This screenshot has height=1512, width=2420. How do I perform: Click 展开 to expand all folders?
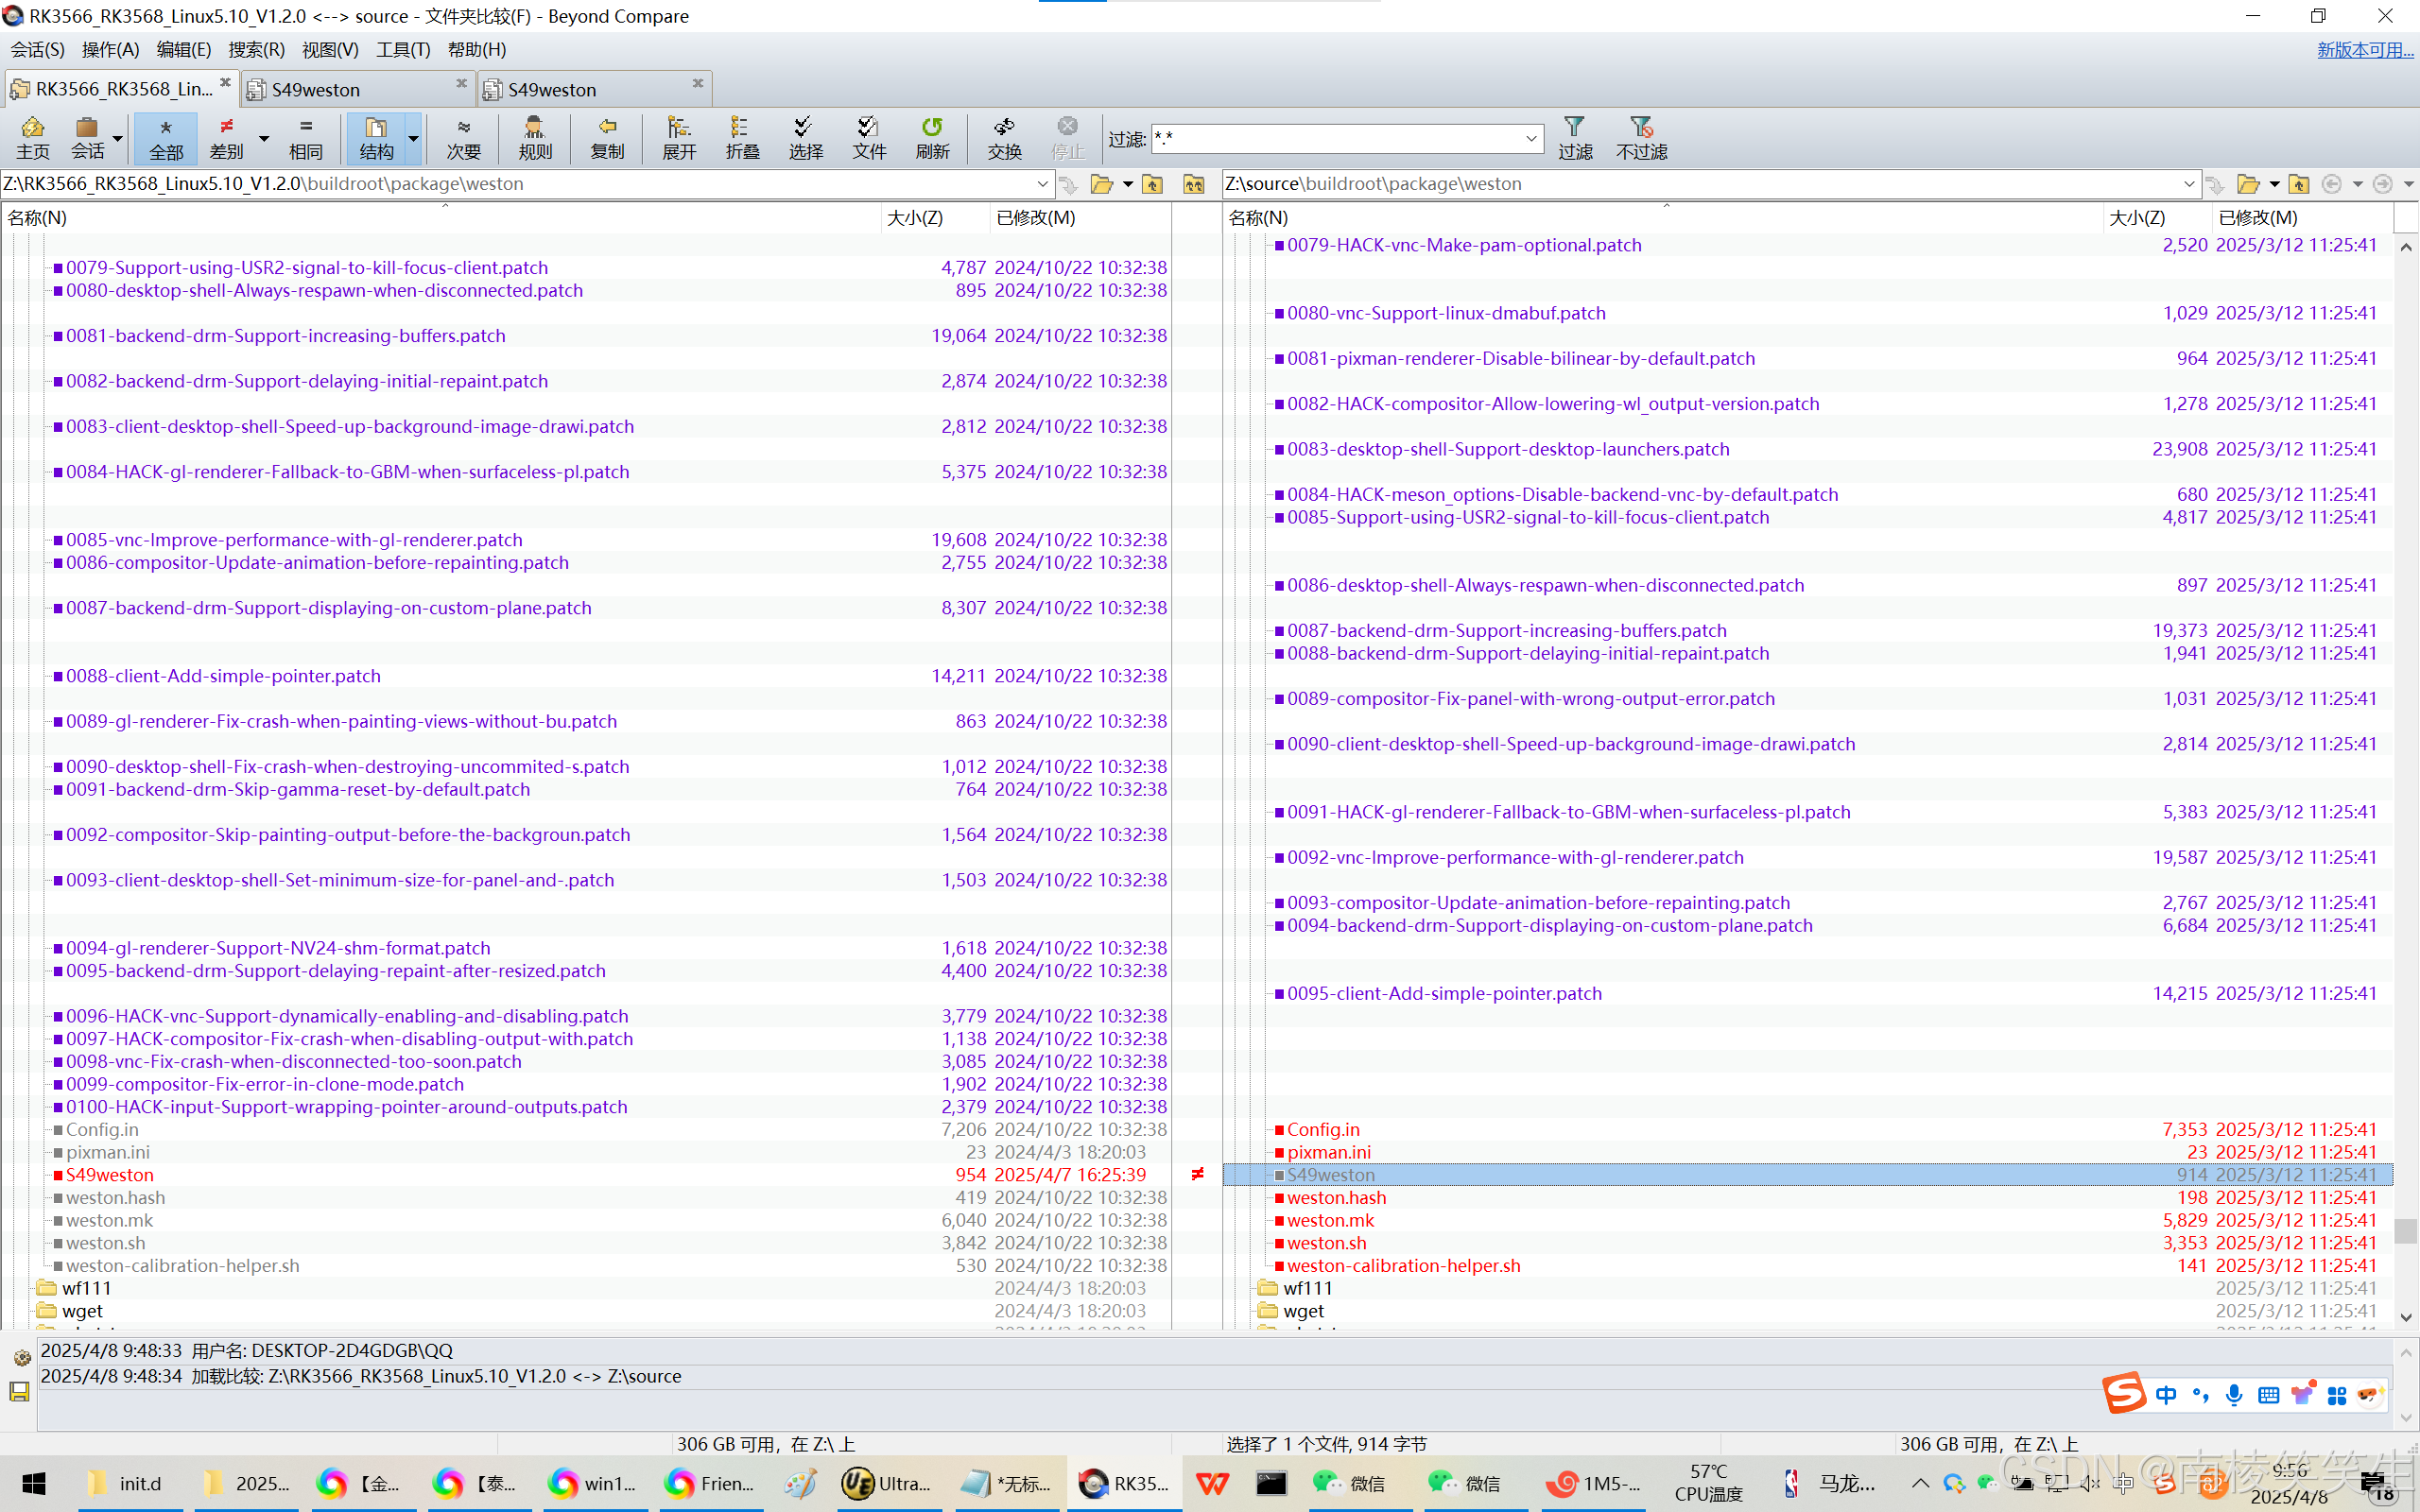click(x=679, y=138)
